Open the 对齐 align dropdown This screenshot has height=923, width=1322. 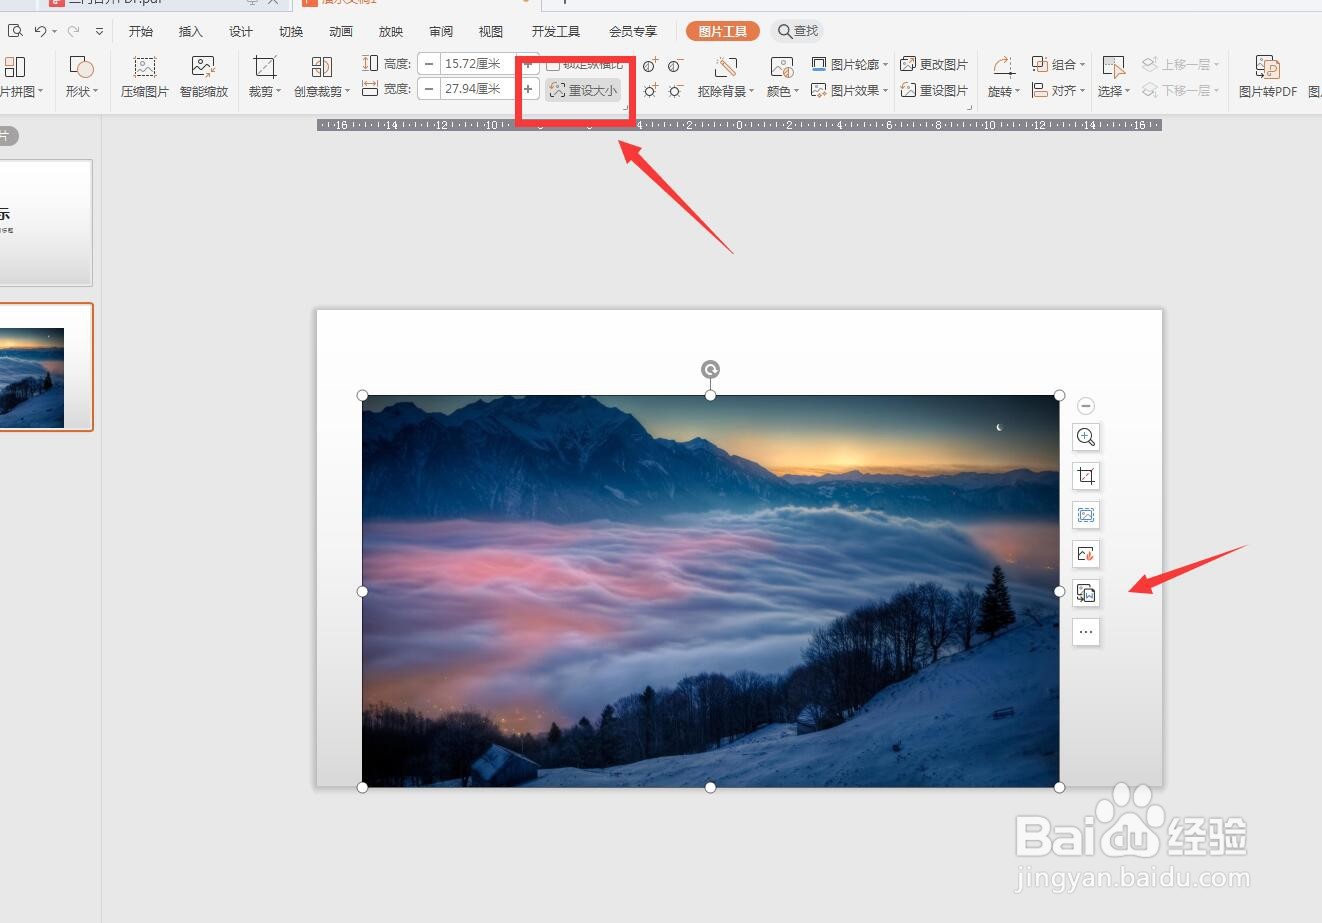[x=1058, y=90]
